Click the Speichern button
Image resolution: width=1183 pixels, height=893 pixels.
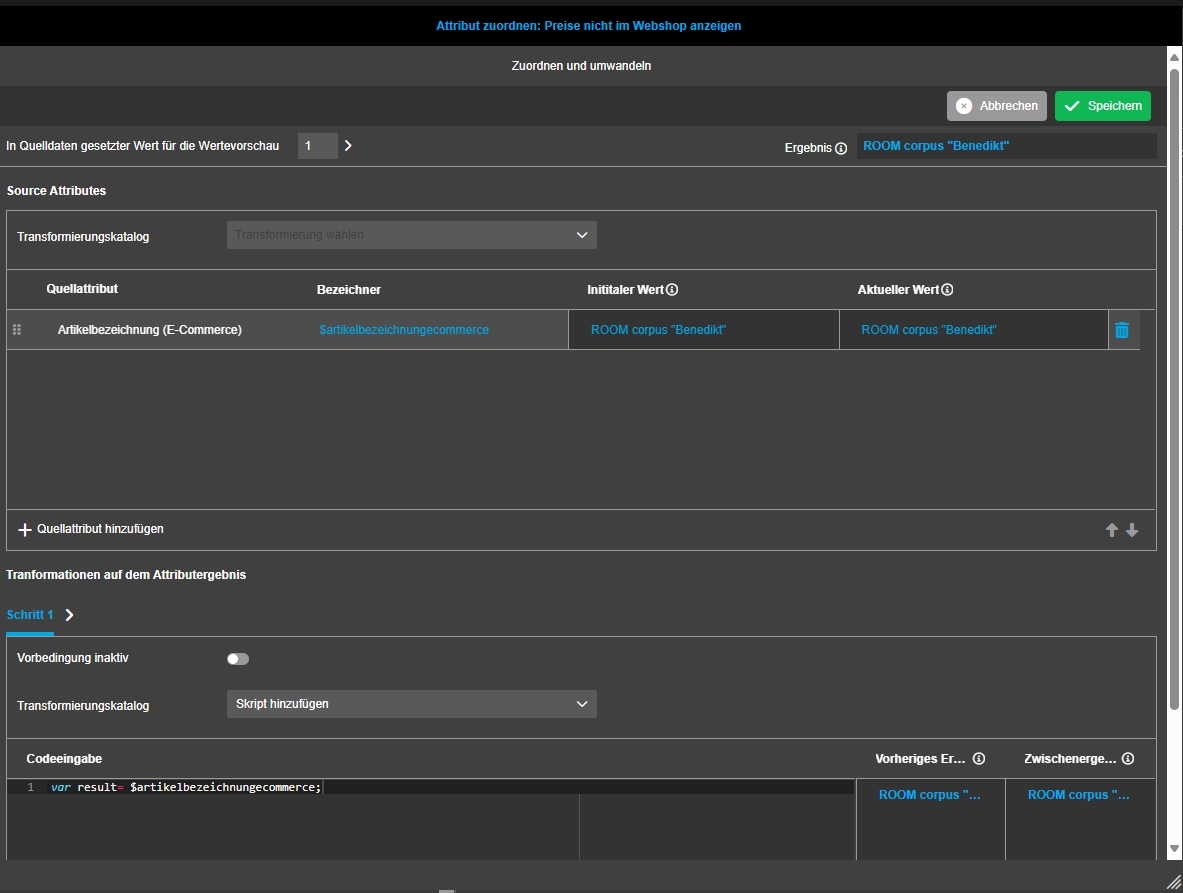click(x=1102, y=106)
